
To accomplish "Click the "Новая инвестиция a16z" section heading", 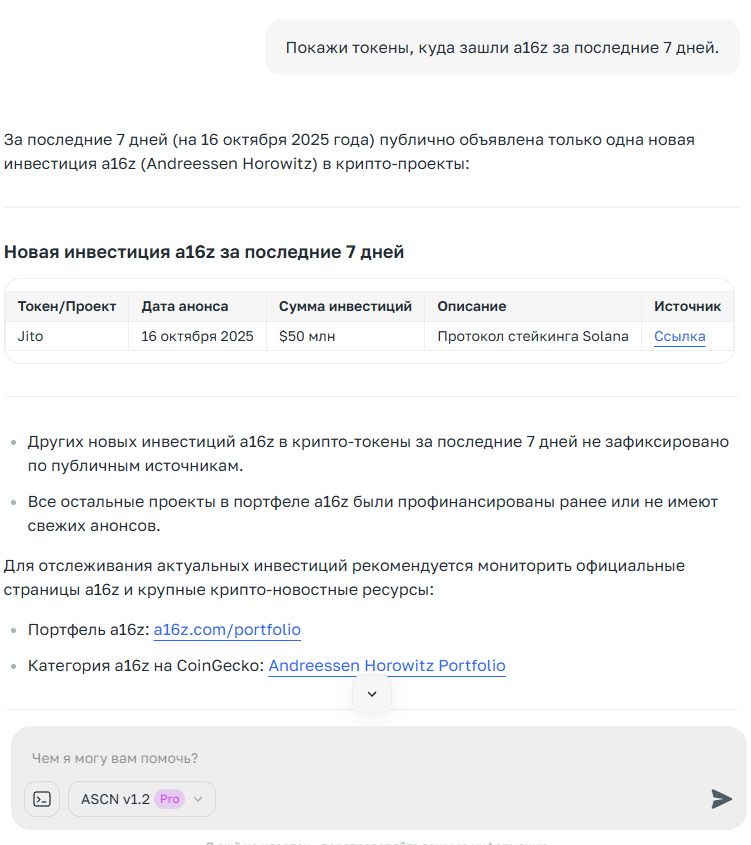I will [x=204, y=252].
